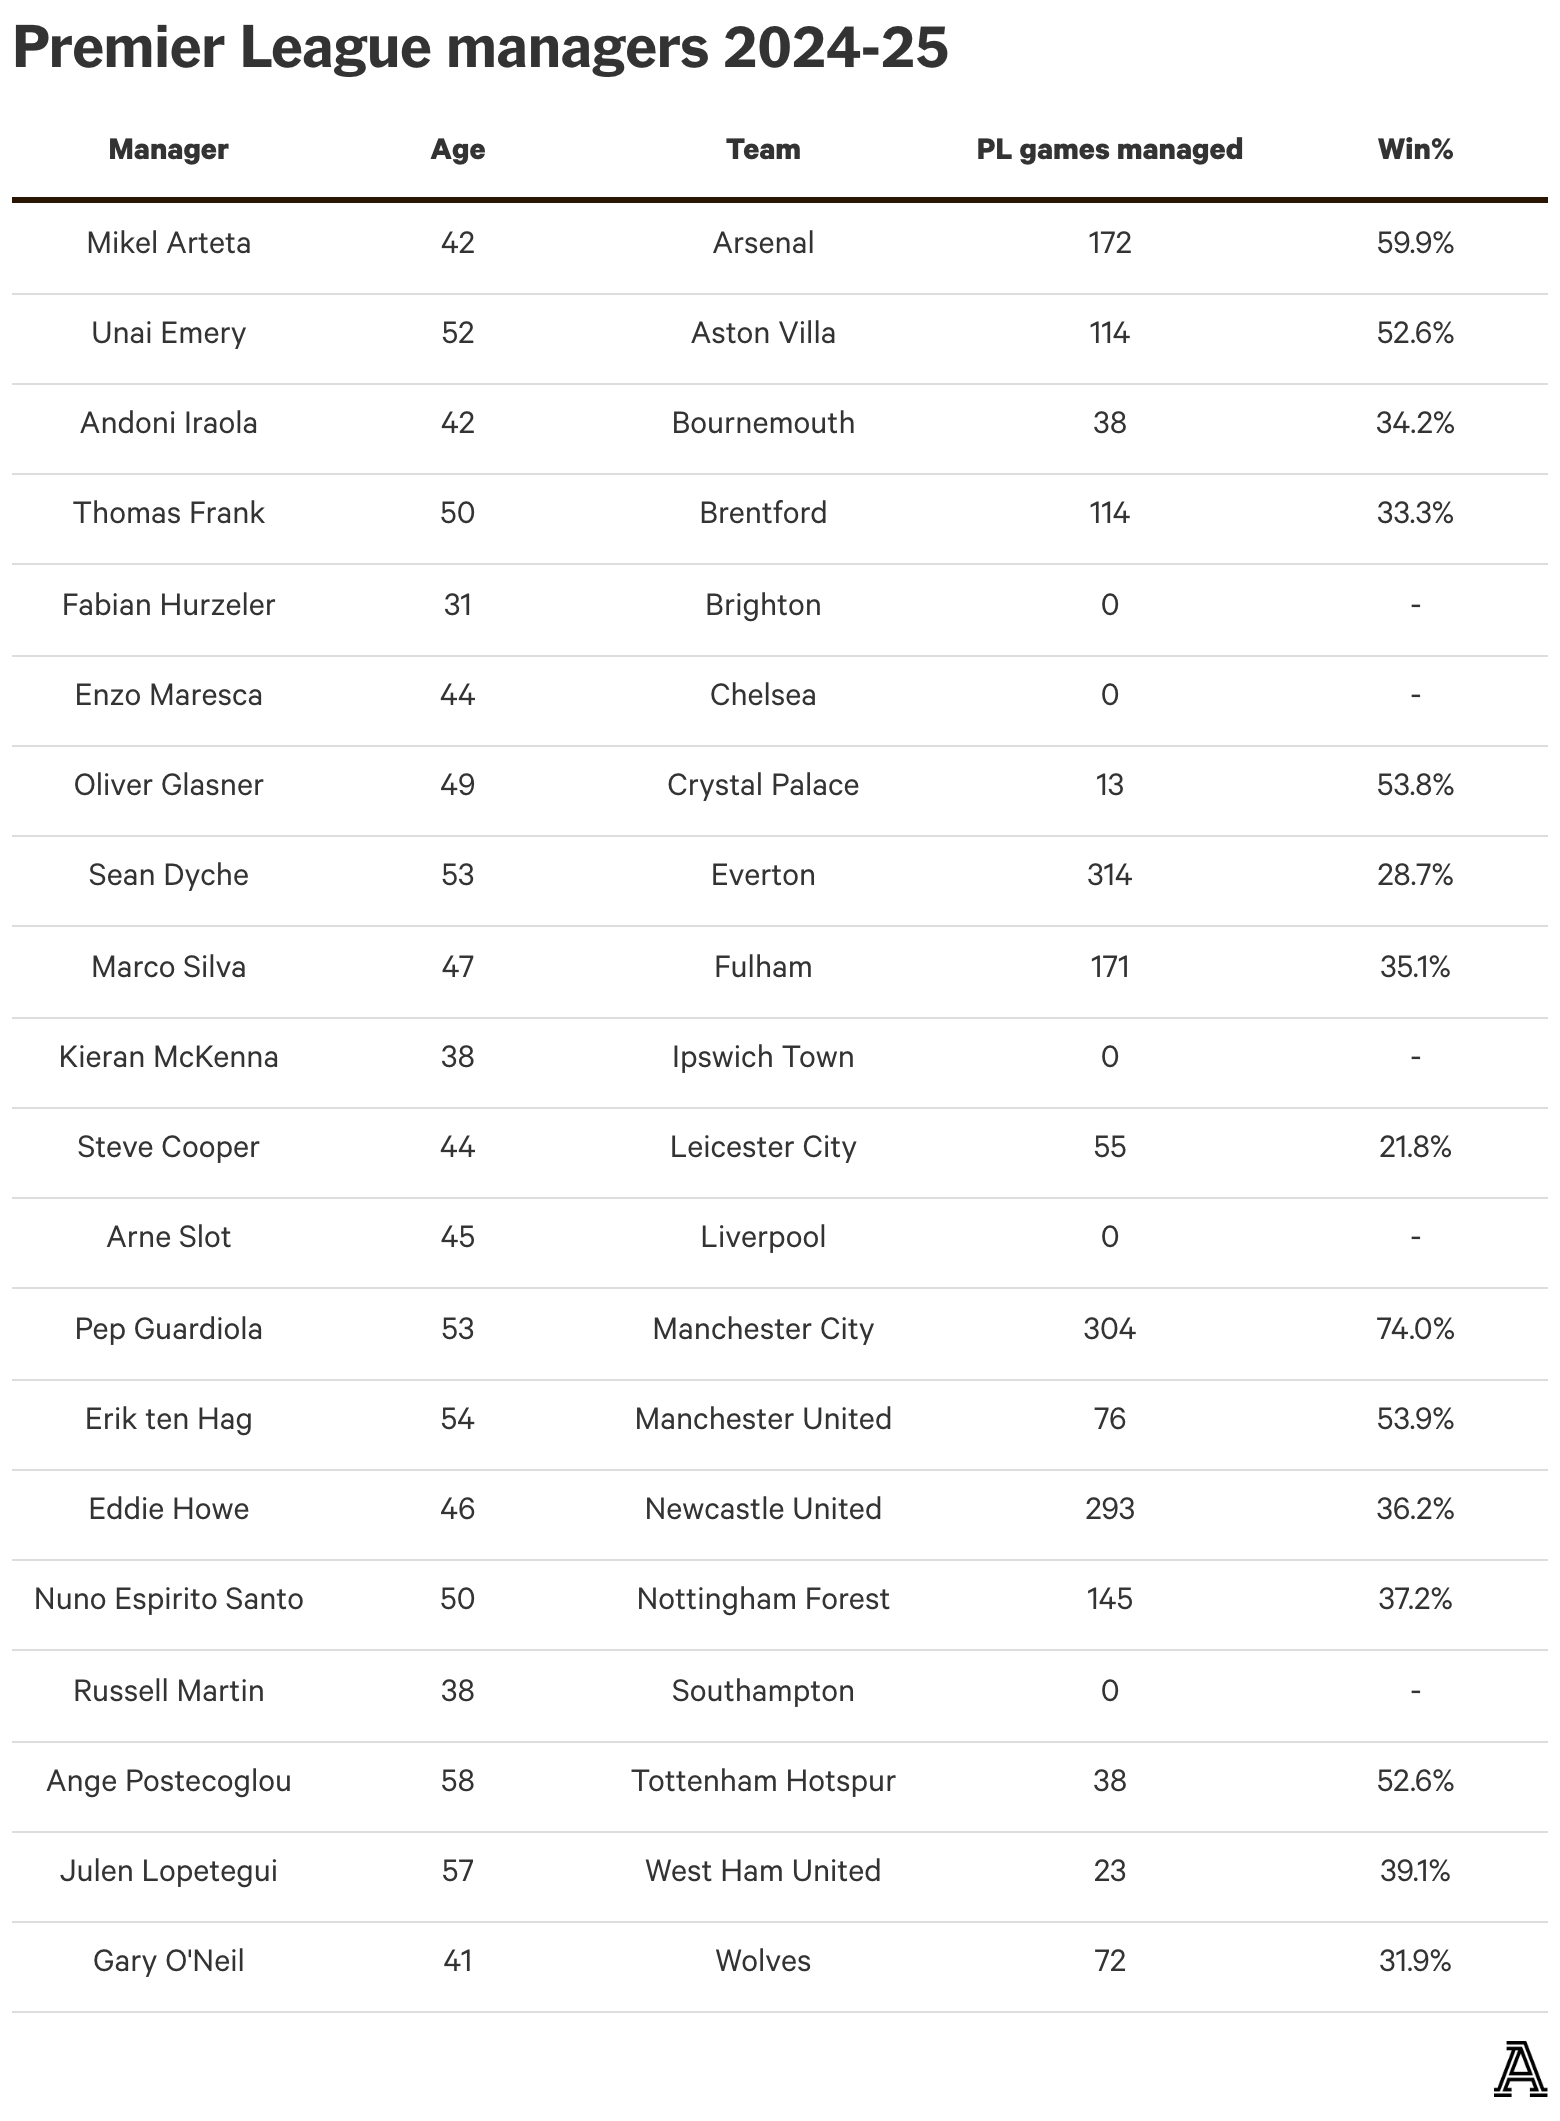Click Steve Cooper's 21.8% win rate
The image size is (1560, 2121).
click(1414, 1147)
